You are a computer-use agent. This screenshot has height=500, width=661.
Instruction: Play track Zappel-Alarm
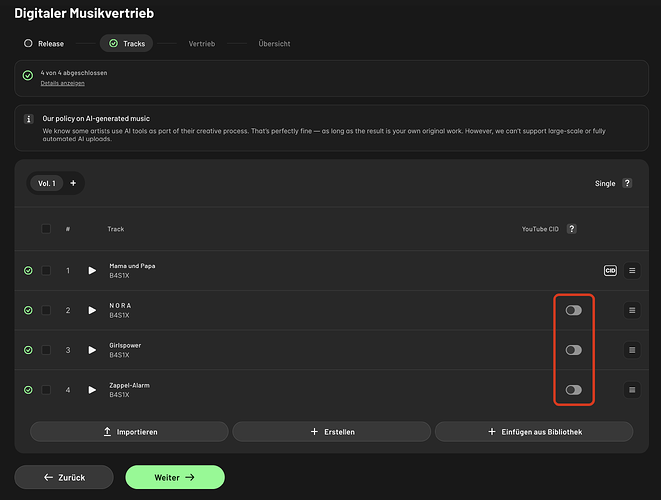(x=92, y=390)
